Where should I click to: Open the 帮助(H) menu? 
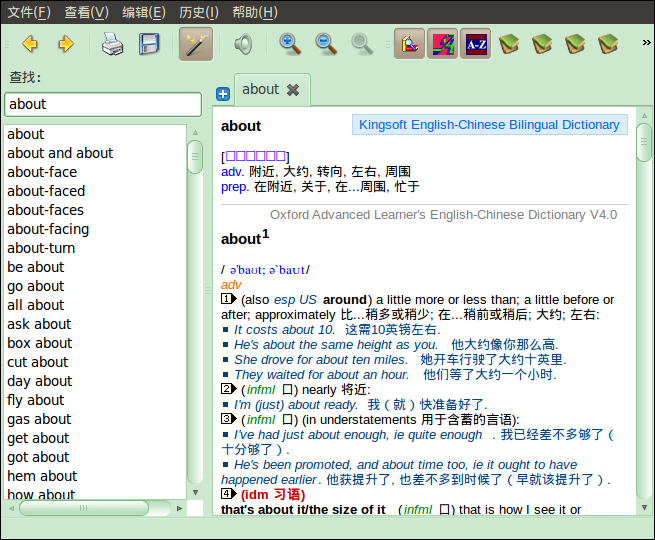tap(255, 12)
